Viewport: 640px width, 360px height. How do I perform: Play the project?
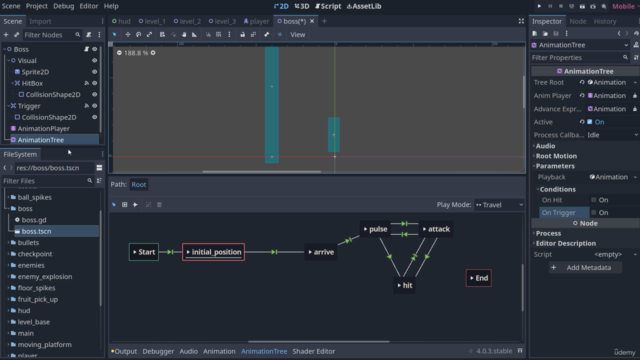tap(539, 6)
